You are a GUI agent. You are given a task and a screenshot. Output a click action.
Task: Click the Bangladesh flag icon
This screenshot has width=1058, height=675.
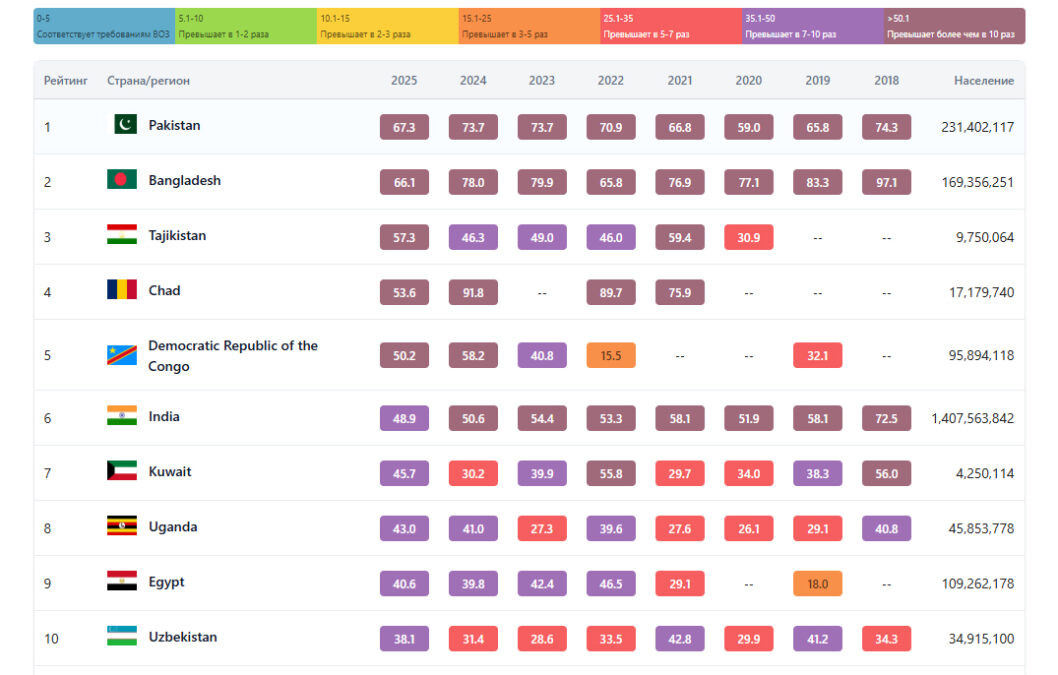coord(122,180)
